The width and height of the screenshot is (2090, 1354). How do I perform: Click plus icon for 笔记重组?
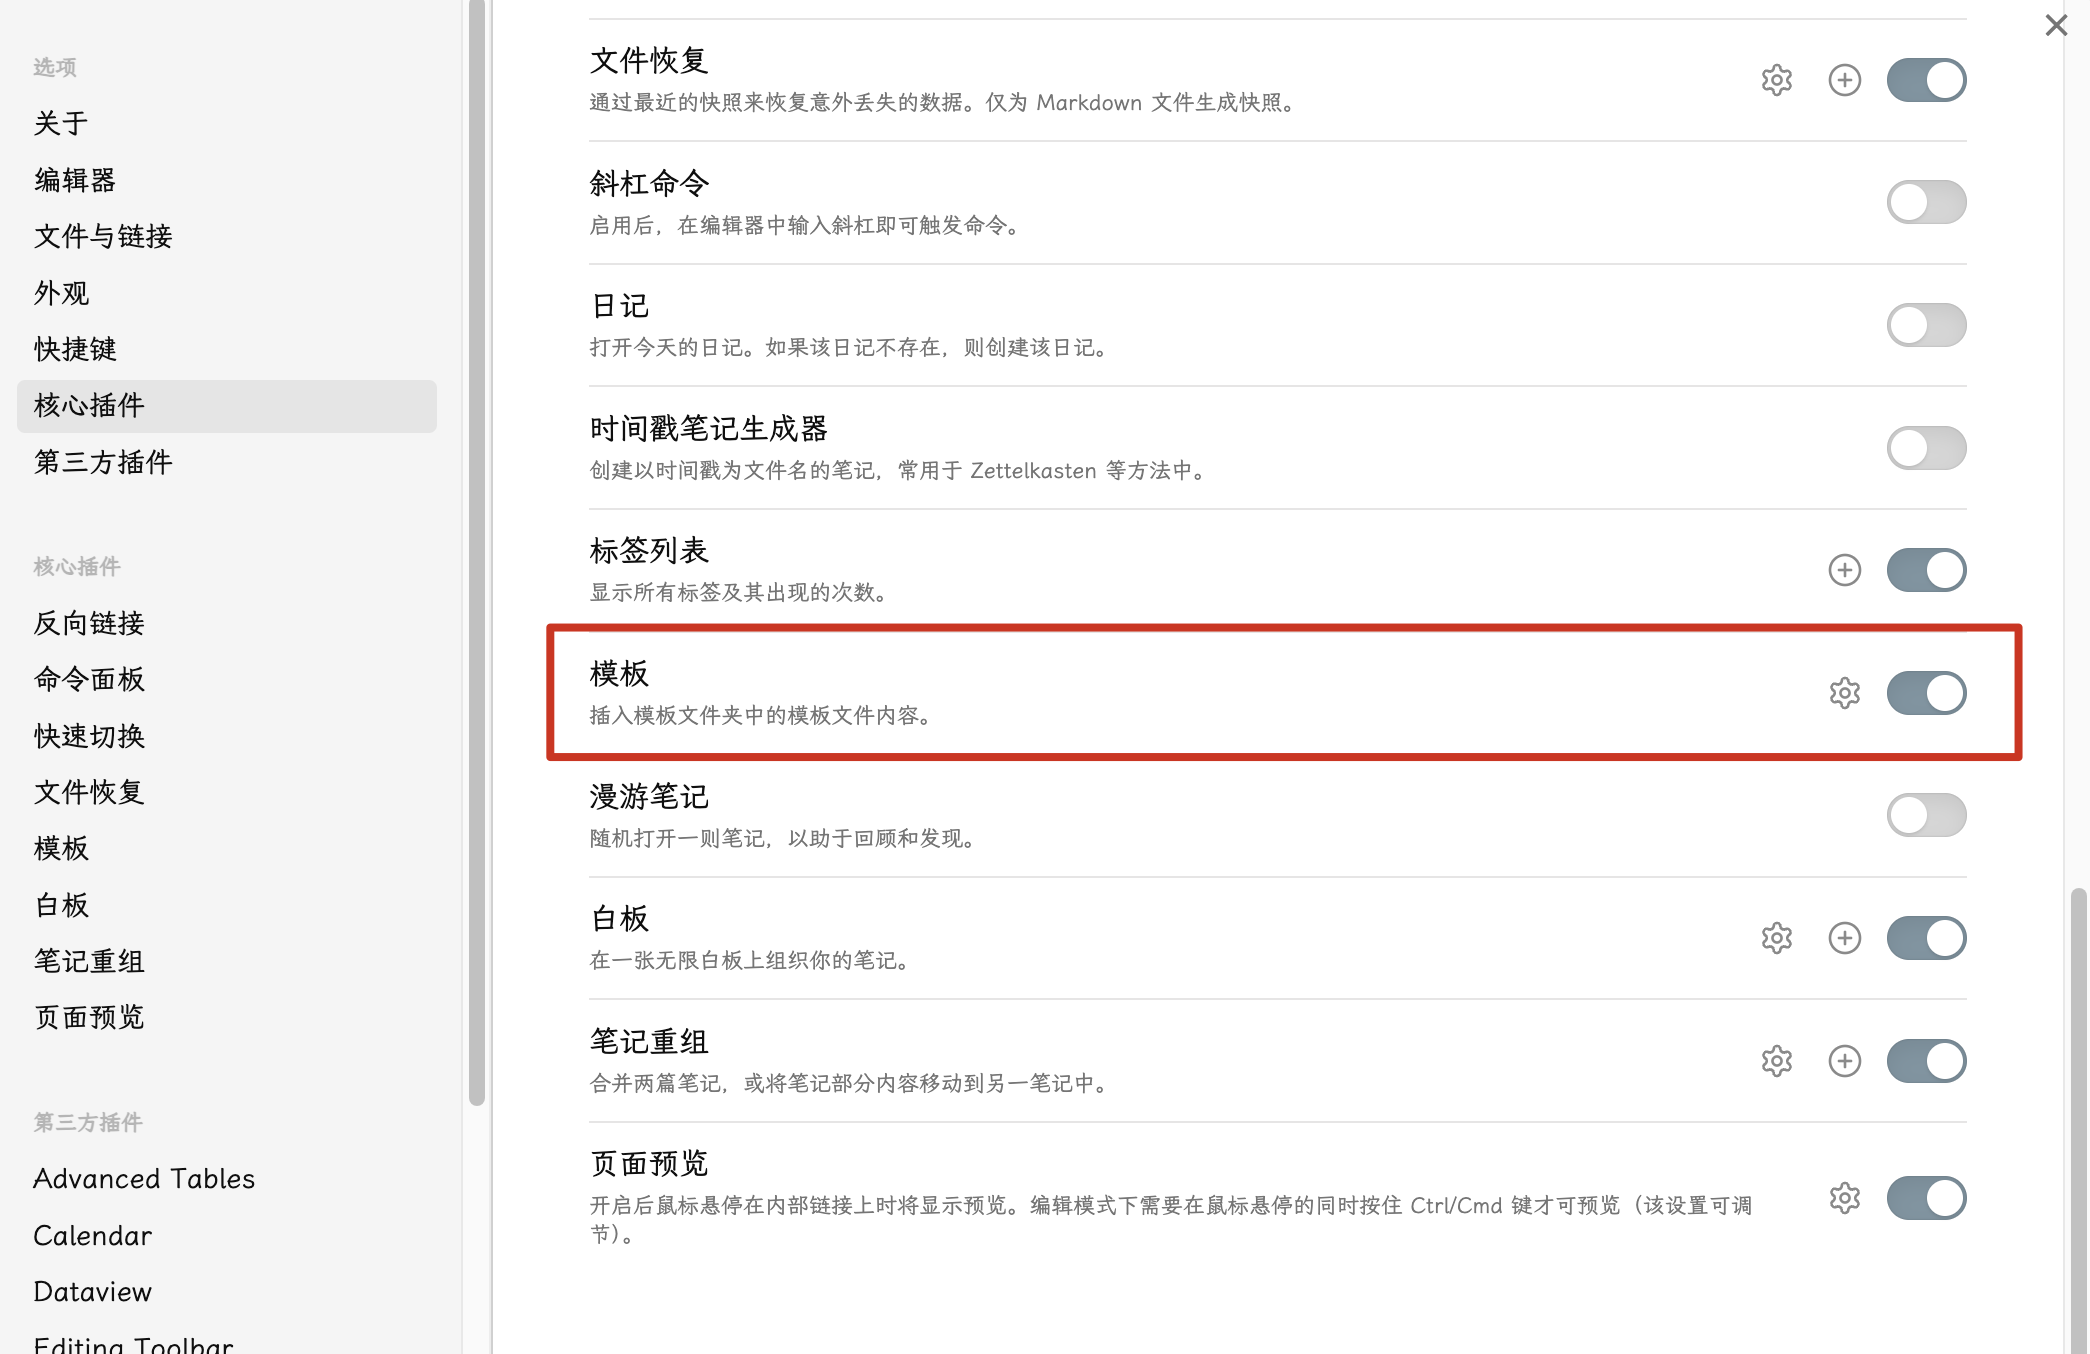click(x=1844, y=1061)
